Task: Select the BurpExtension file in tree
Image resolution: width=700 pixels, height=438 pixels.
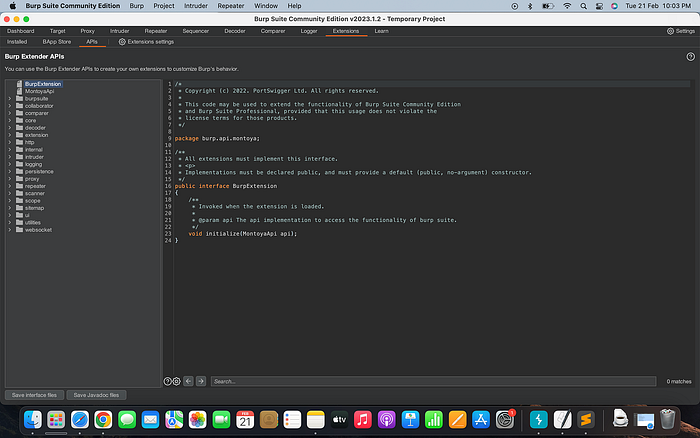Action: [43, 84]
